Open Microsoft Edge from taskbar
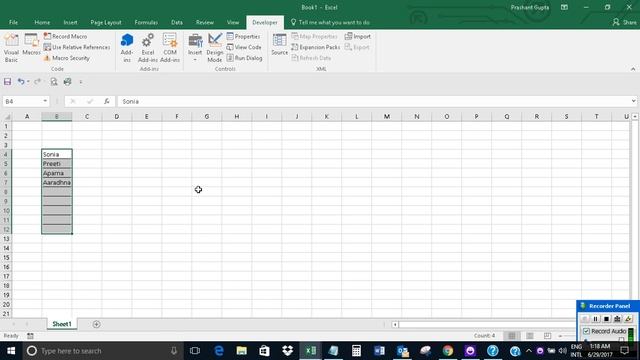Screen dimensions: 640x360 (219, 351)
